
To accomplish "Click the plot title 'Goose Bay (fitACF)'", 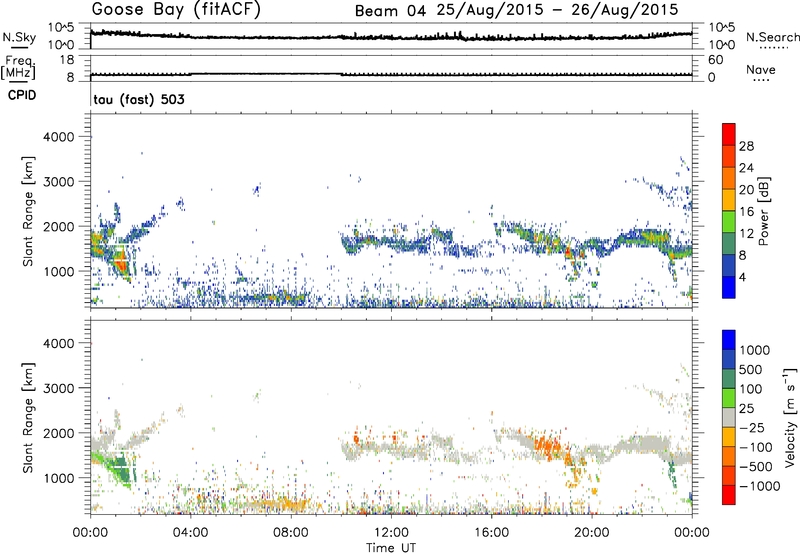I will pyautogui.click(x=176, y=9).
